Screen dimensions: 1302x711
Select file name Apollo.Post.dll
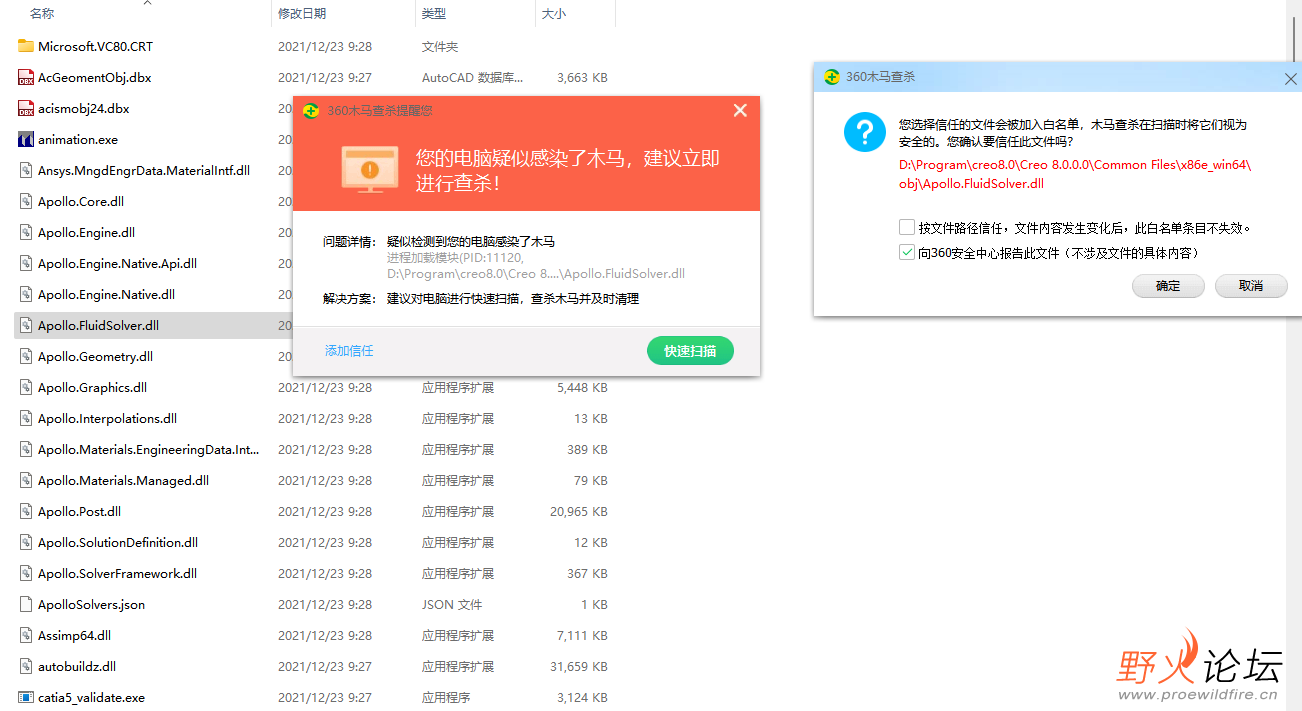79,511
